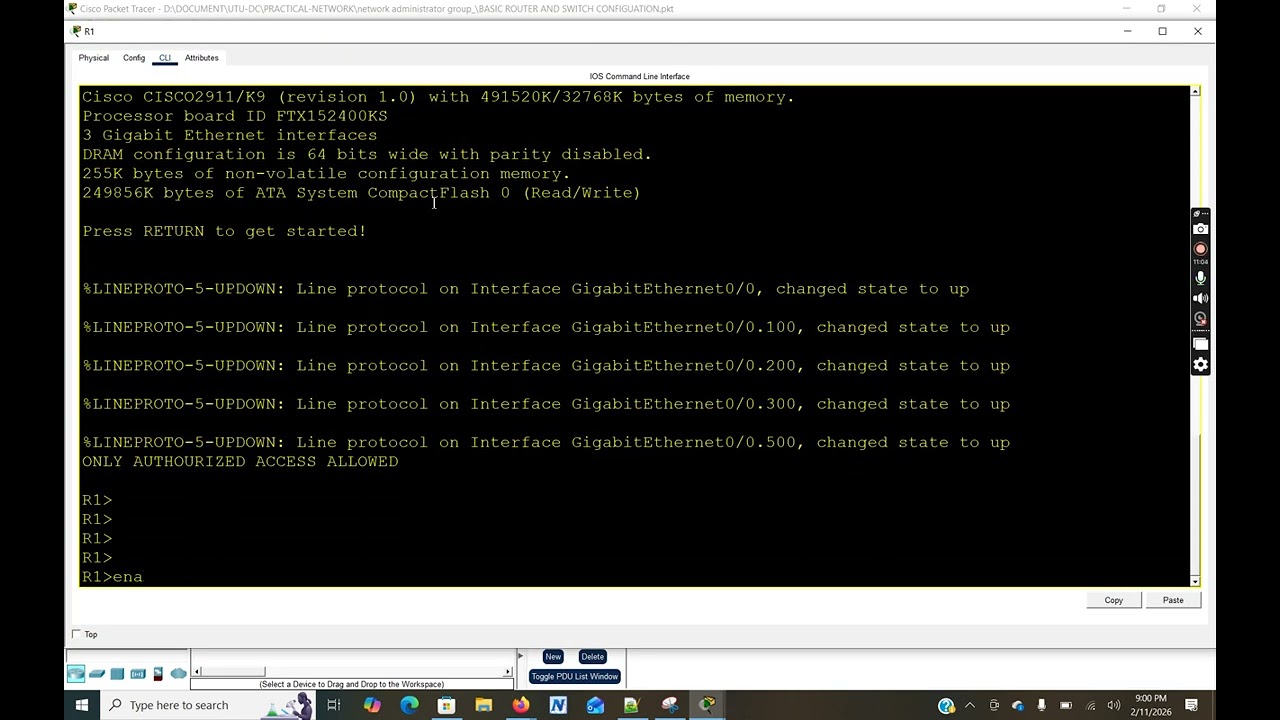The width and height of the screenshot is (1280, 720).
Task: Open the recorder region selection icon
Action: click(x=1201, y=344)
